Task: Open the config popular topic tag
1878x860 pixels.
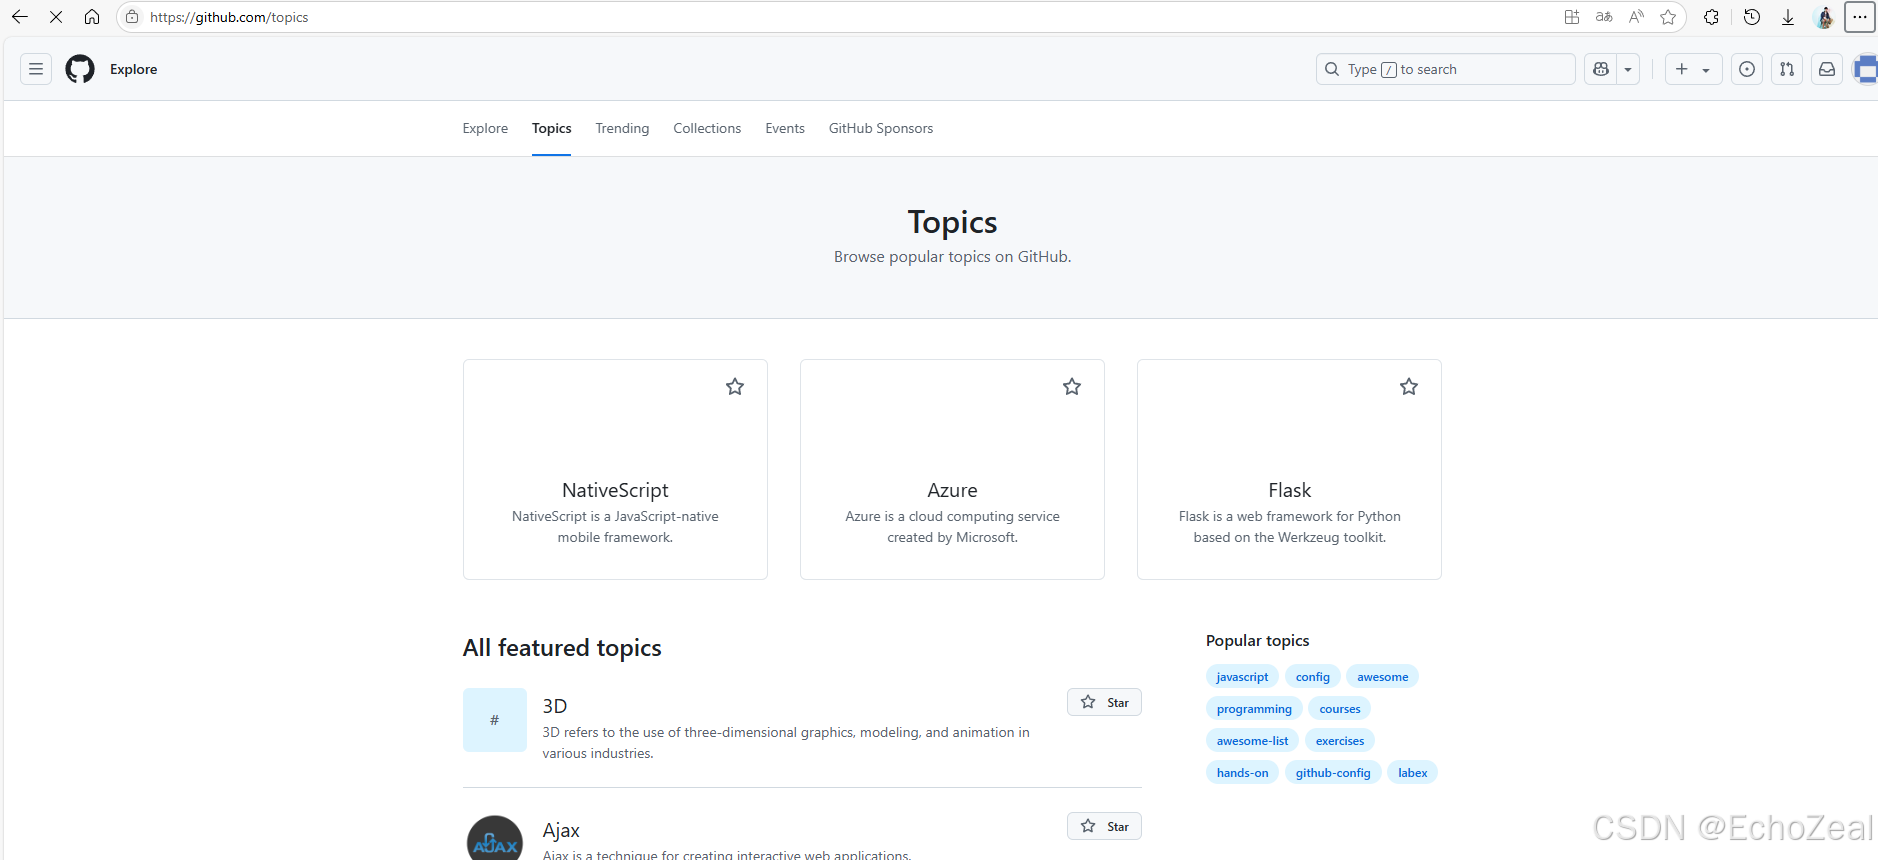Action: [1313, 677]
